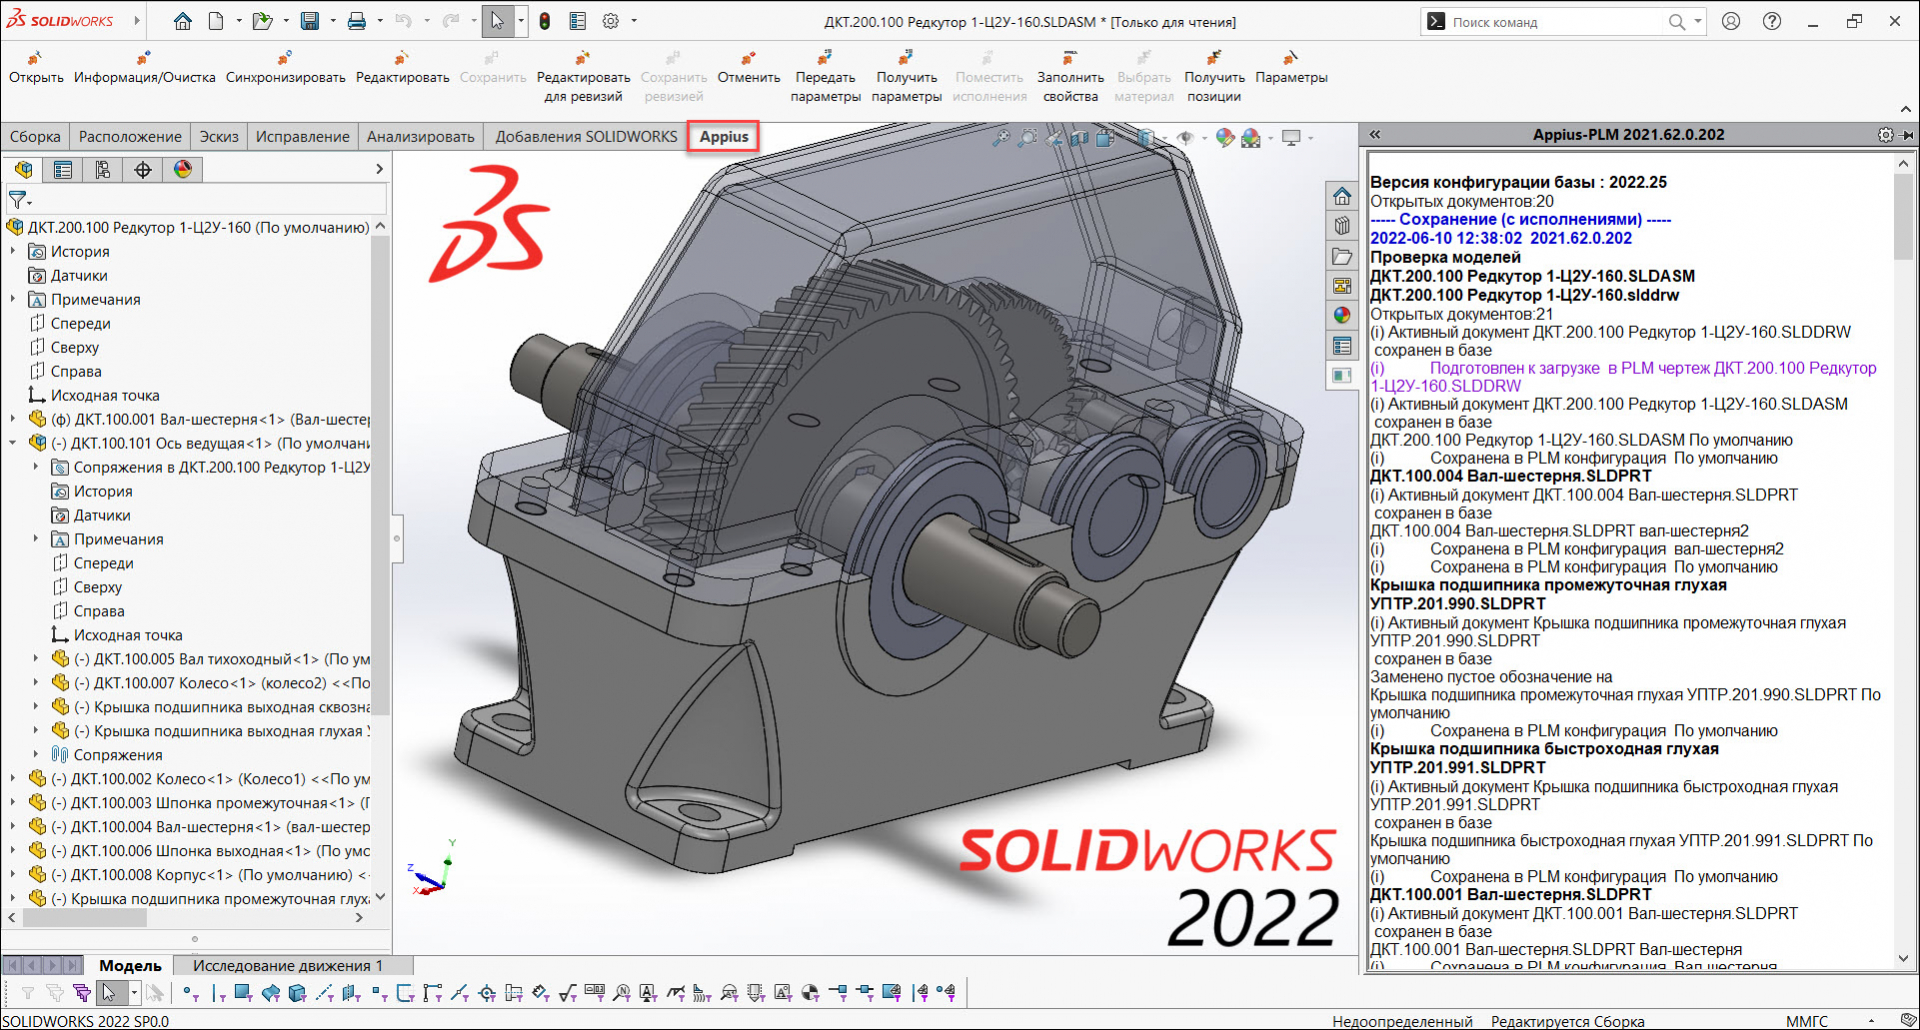Click the 'Передать параметры' command
Screen dimensions: 1920x1030
(825, 77)
